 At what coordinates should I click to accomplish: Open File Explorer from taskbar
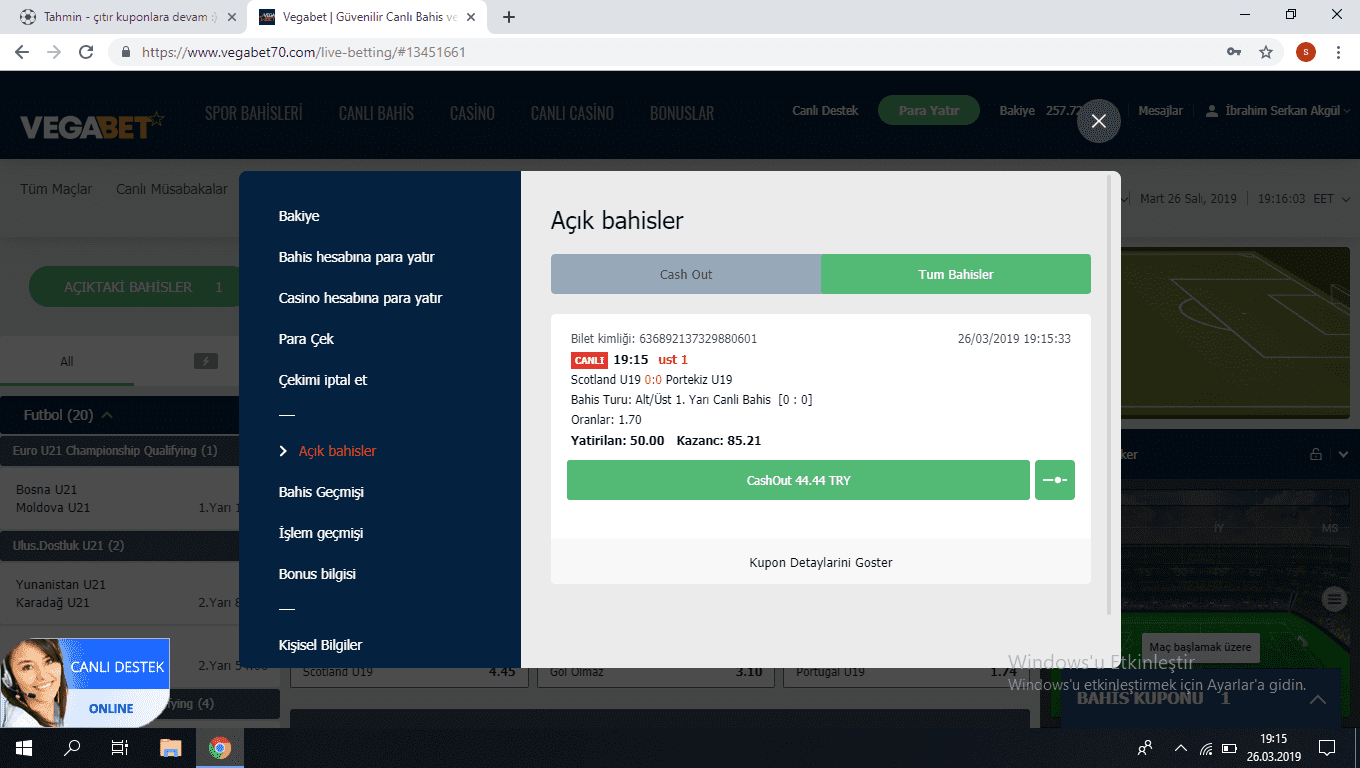pyautogui.click(x=171, y=747)
